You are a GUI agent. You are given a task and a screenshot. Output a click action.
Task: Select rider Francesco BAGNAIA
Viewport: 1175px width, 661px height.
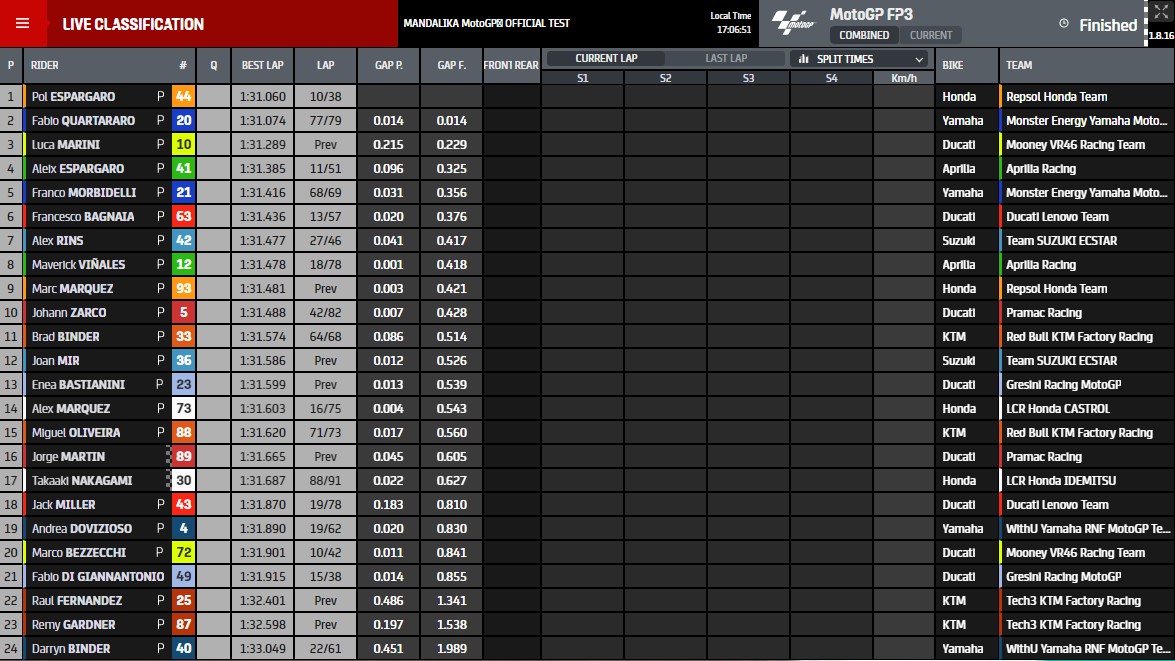82,217
